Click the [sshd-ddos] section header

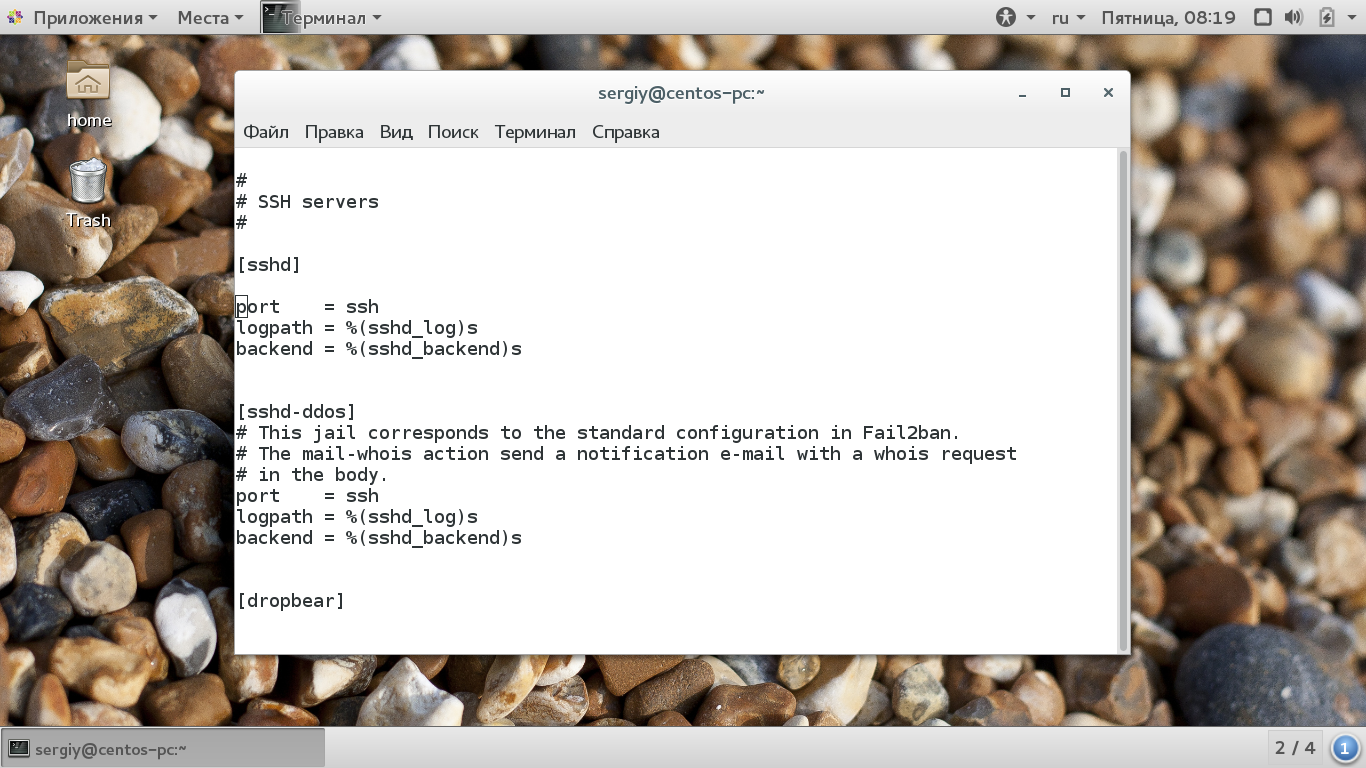(x=296, y=412)
